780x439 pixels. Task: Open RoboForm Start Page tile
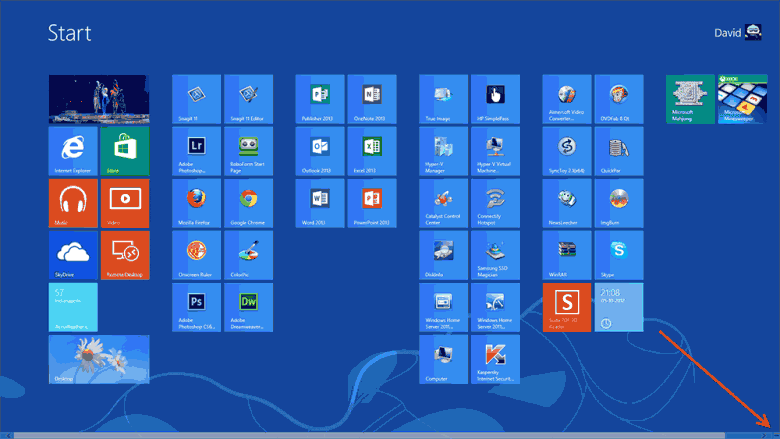(x=248, y=151)
